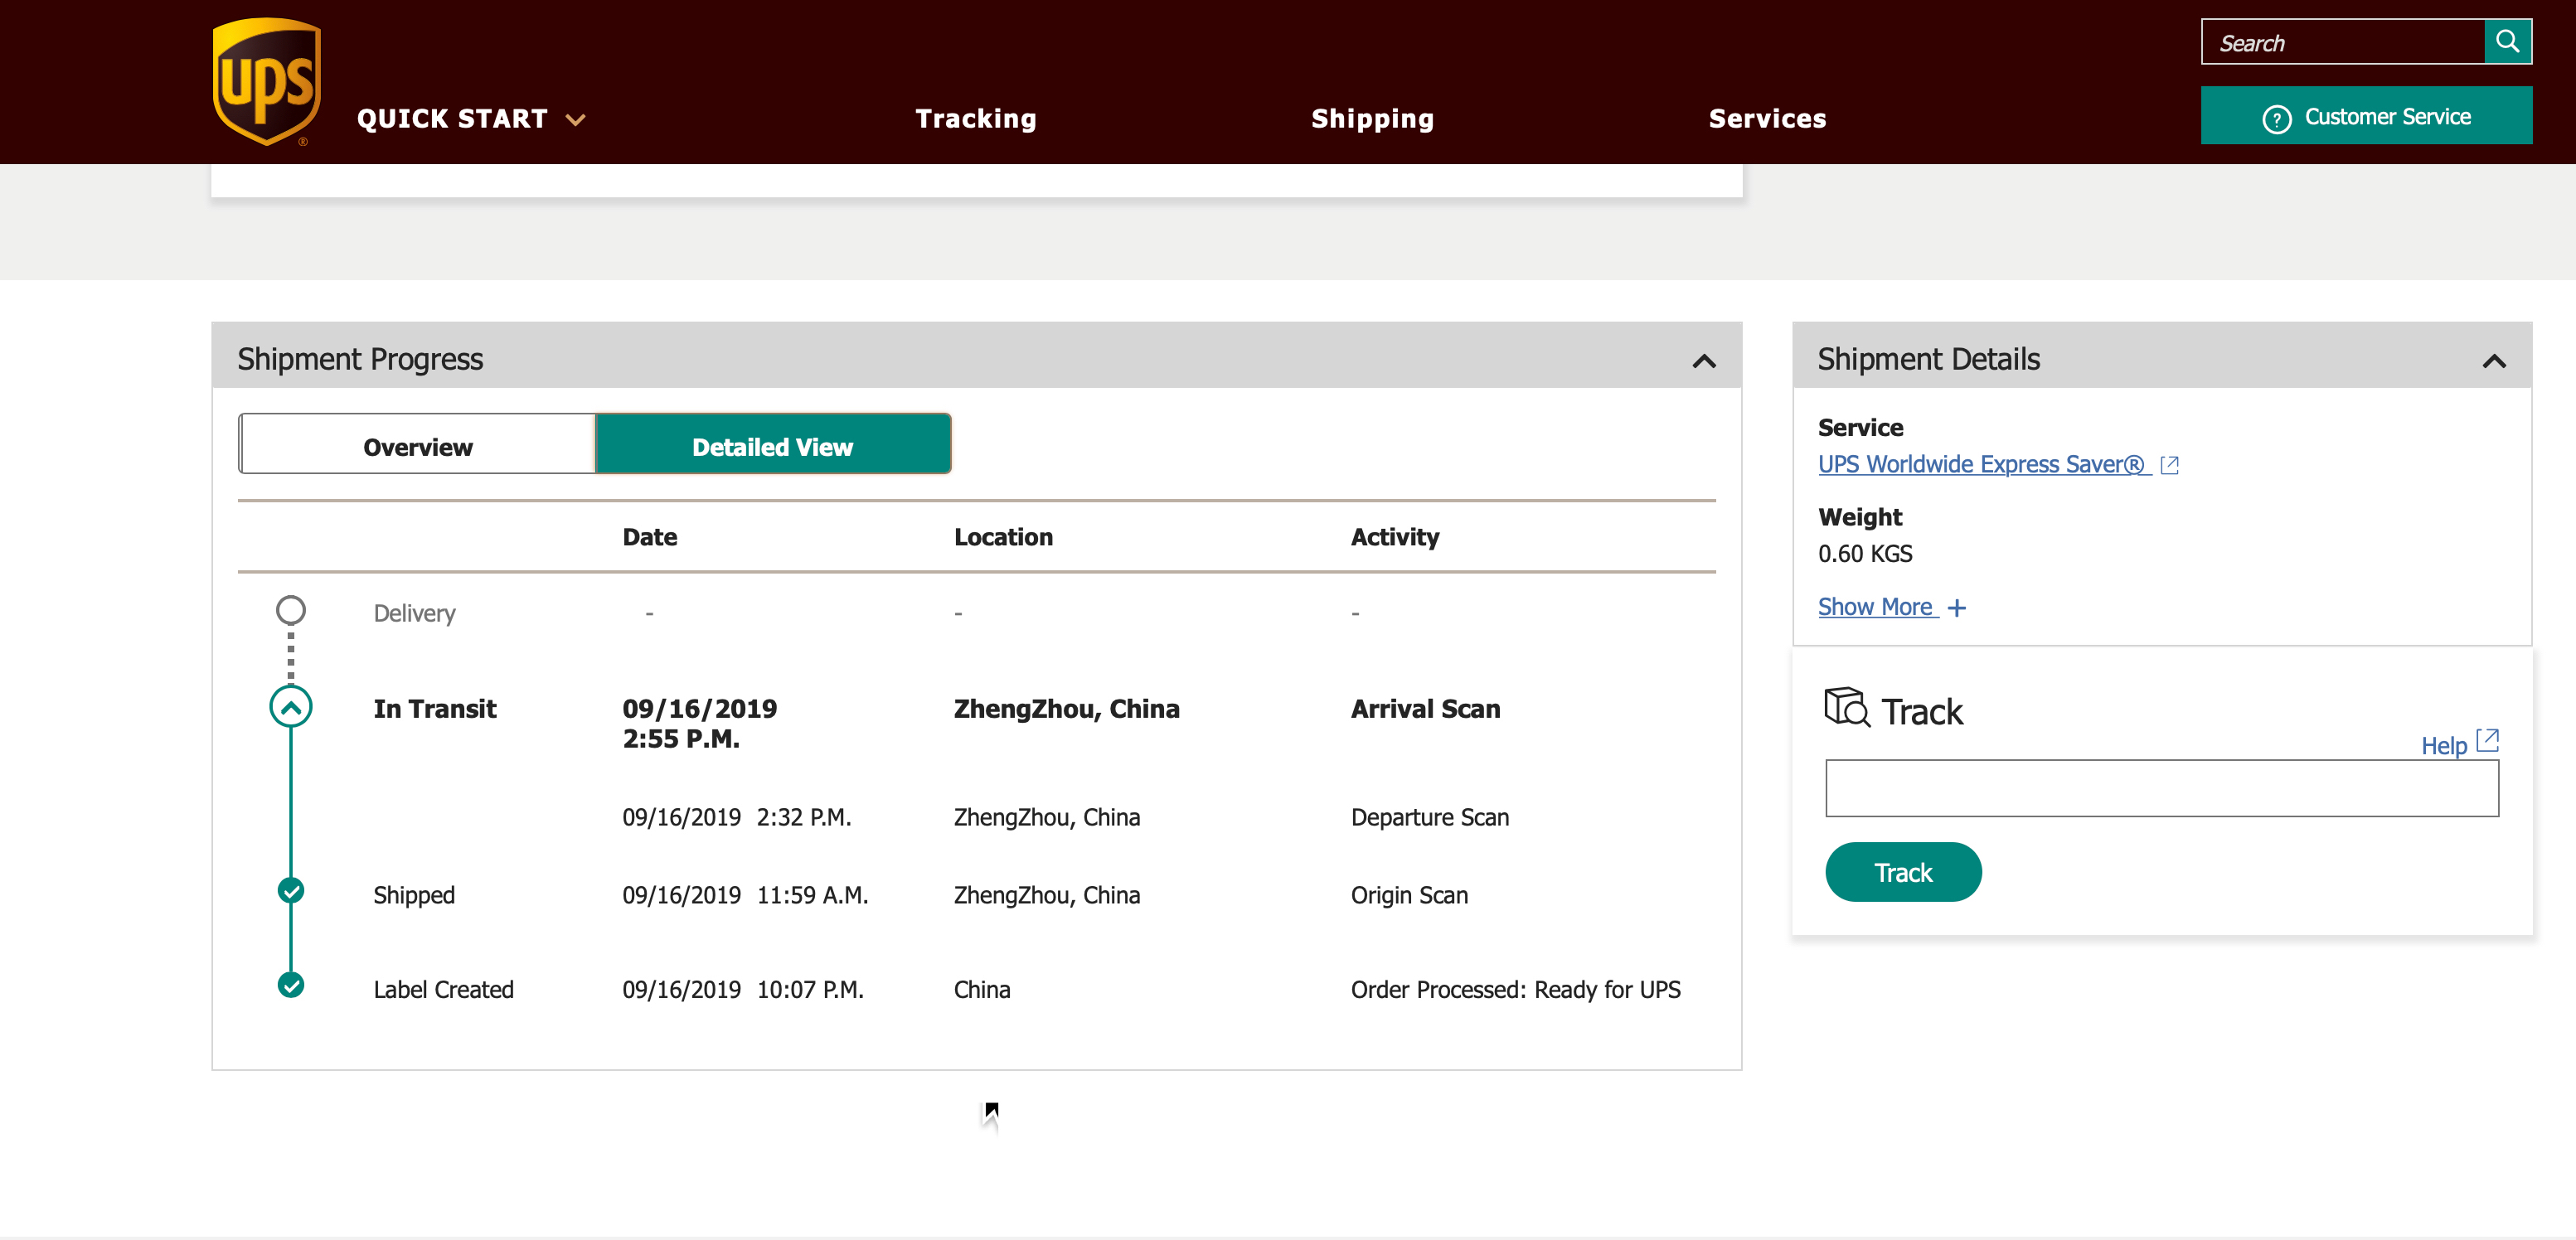The width and height of the screenshot is (2576, 1240).
Task: Select the Detailed View tab
Action: pyautogui.click(x=773, y=445)
